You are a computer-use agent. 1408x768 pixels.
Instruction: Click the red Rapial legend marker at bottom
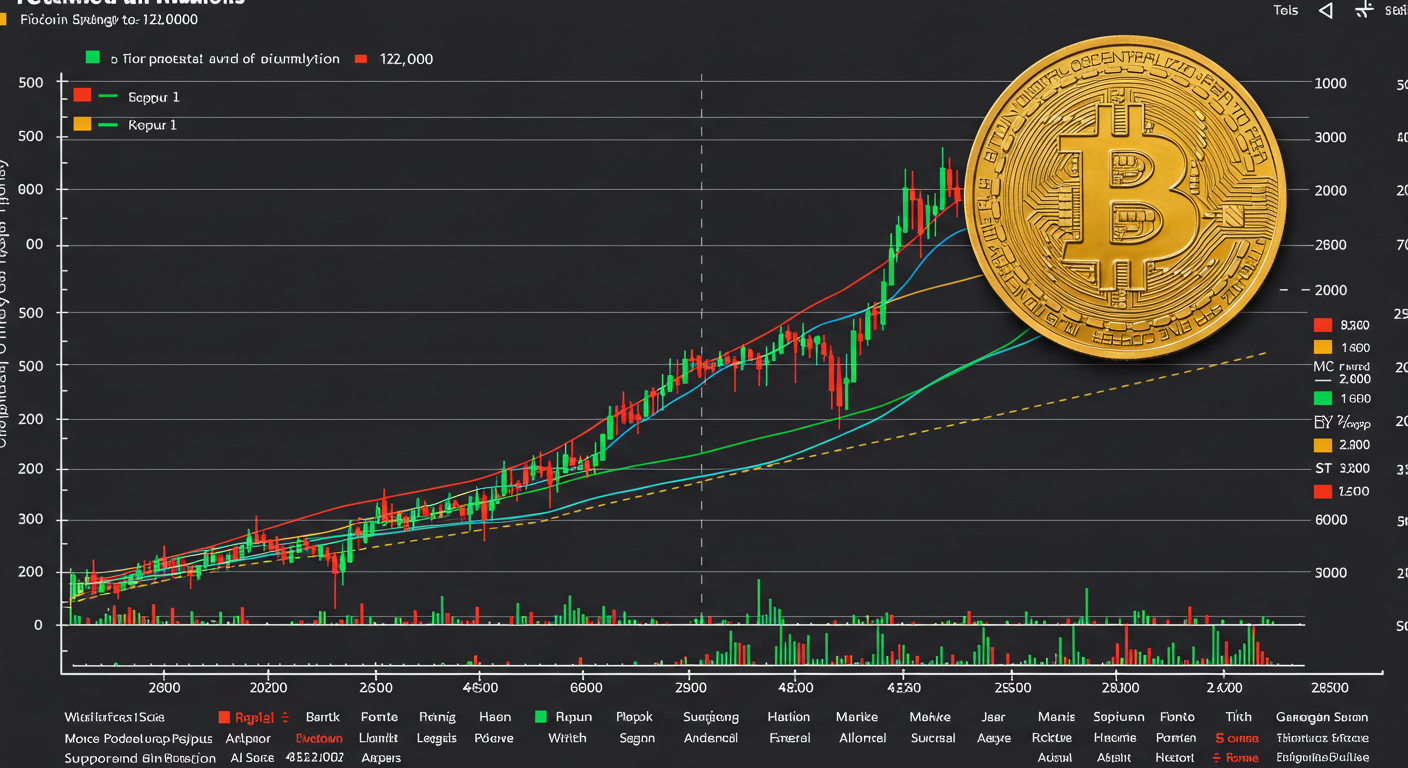tap(224, 717)
